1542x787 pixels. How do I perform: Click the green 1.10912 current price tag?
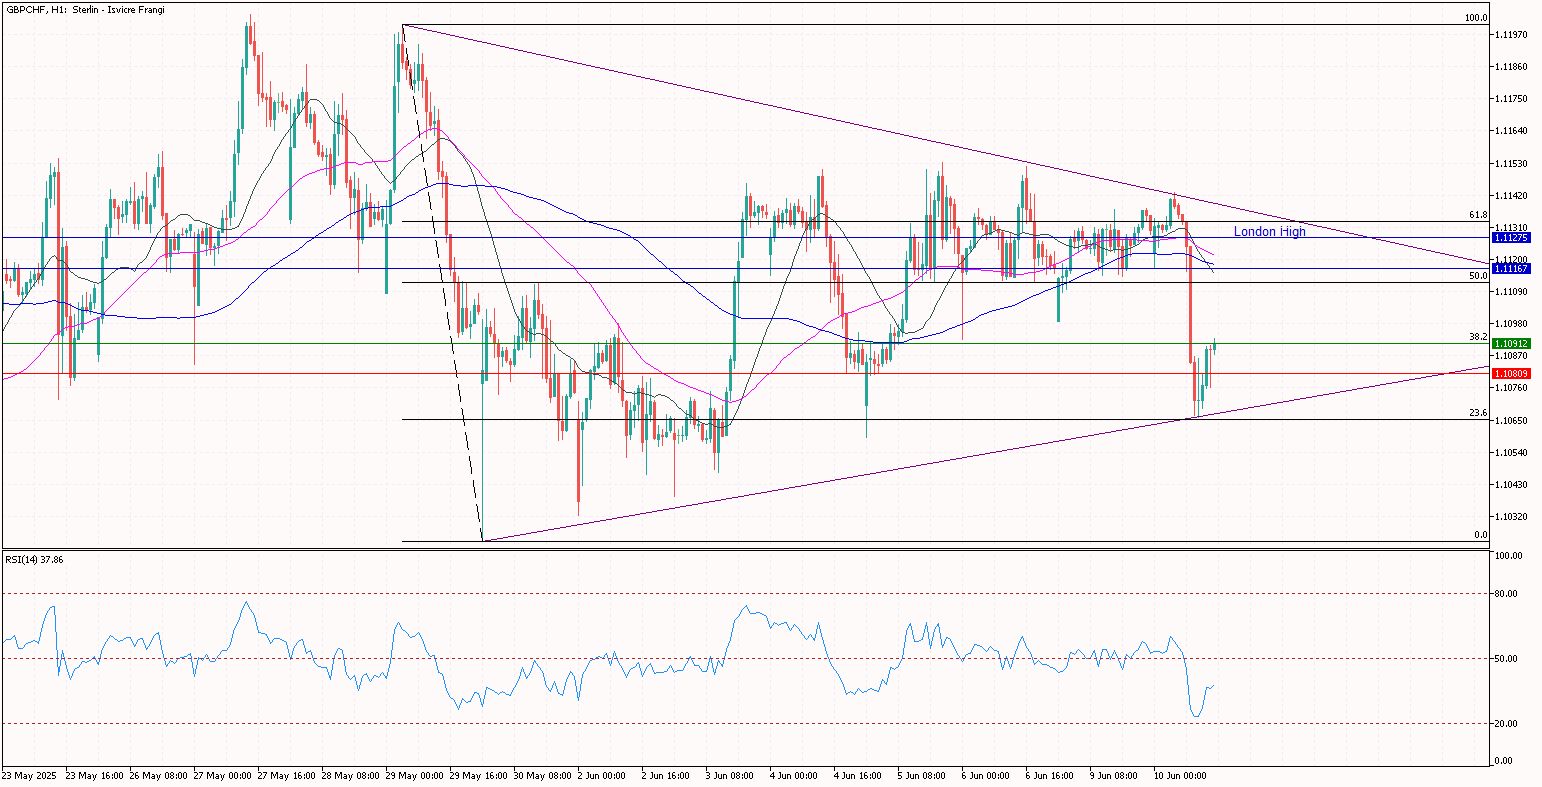coord(1511,343)
